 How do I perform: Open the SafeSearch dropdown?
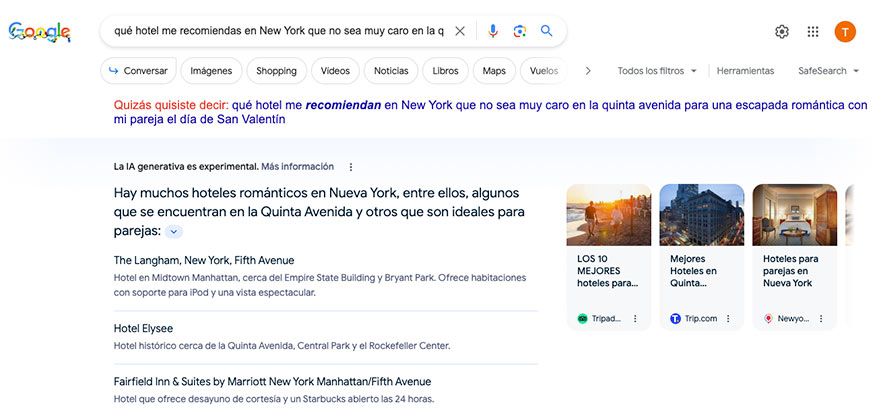828,71
